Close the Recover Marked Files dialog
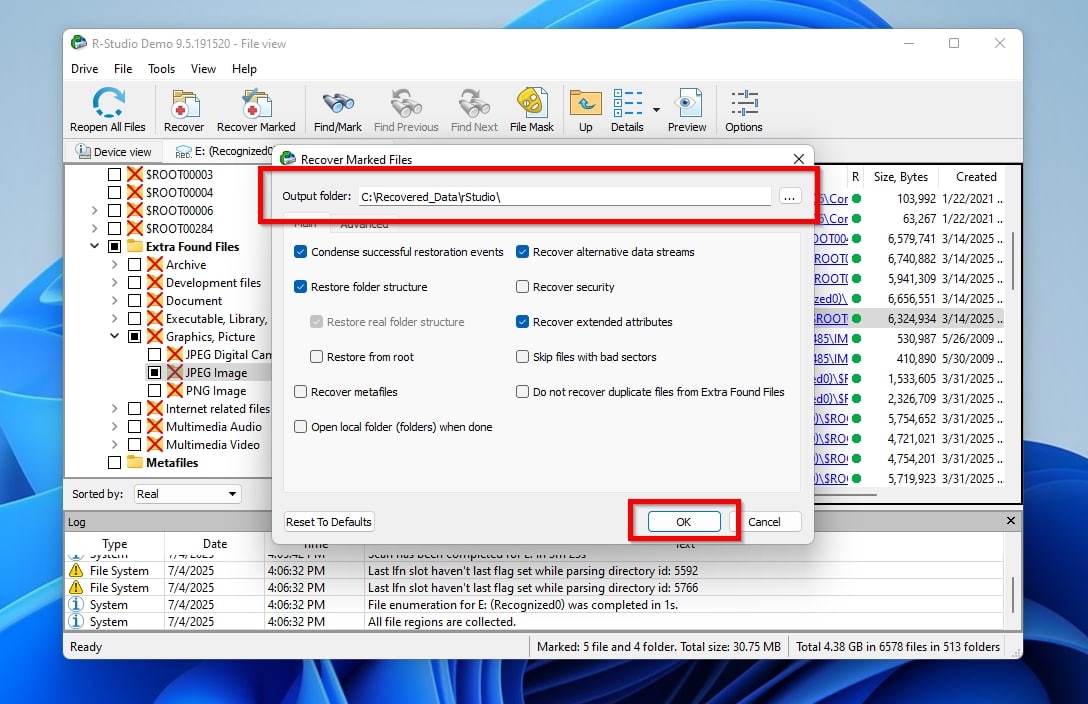1088x704 pixels. pos(799,159)
